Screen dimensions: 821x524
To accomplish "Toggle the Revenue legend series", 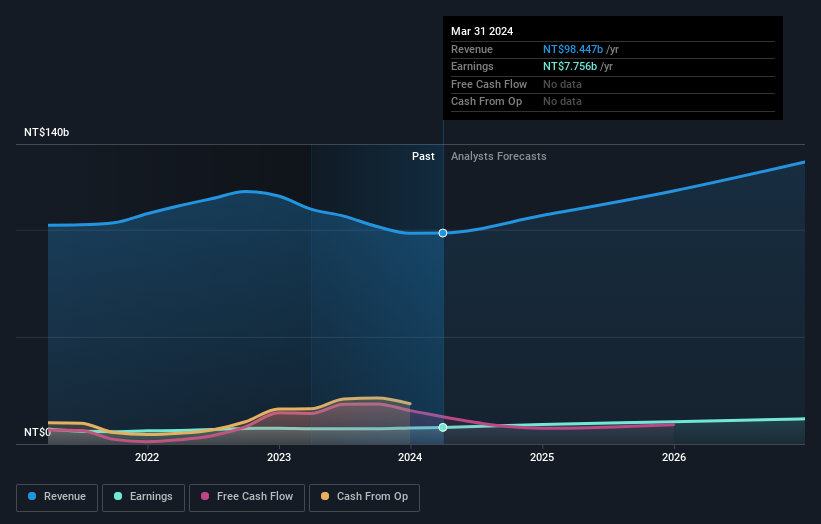I will (x=57, y=497).
